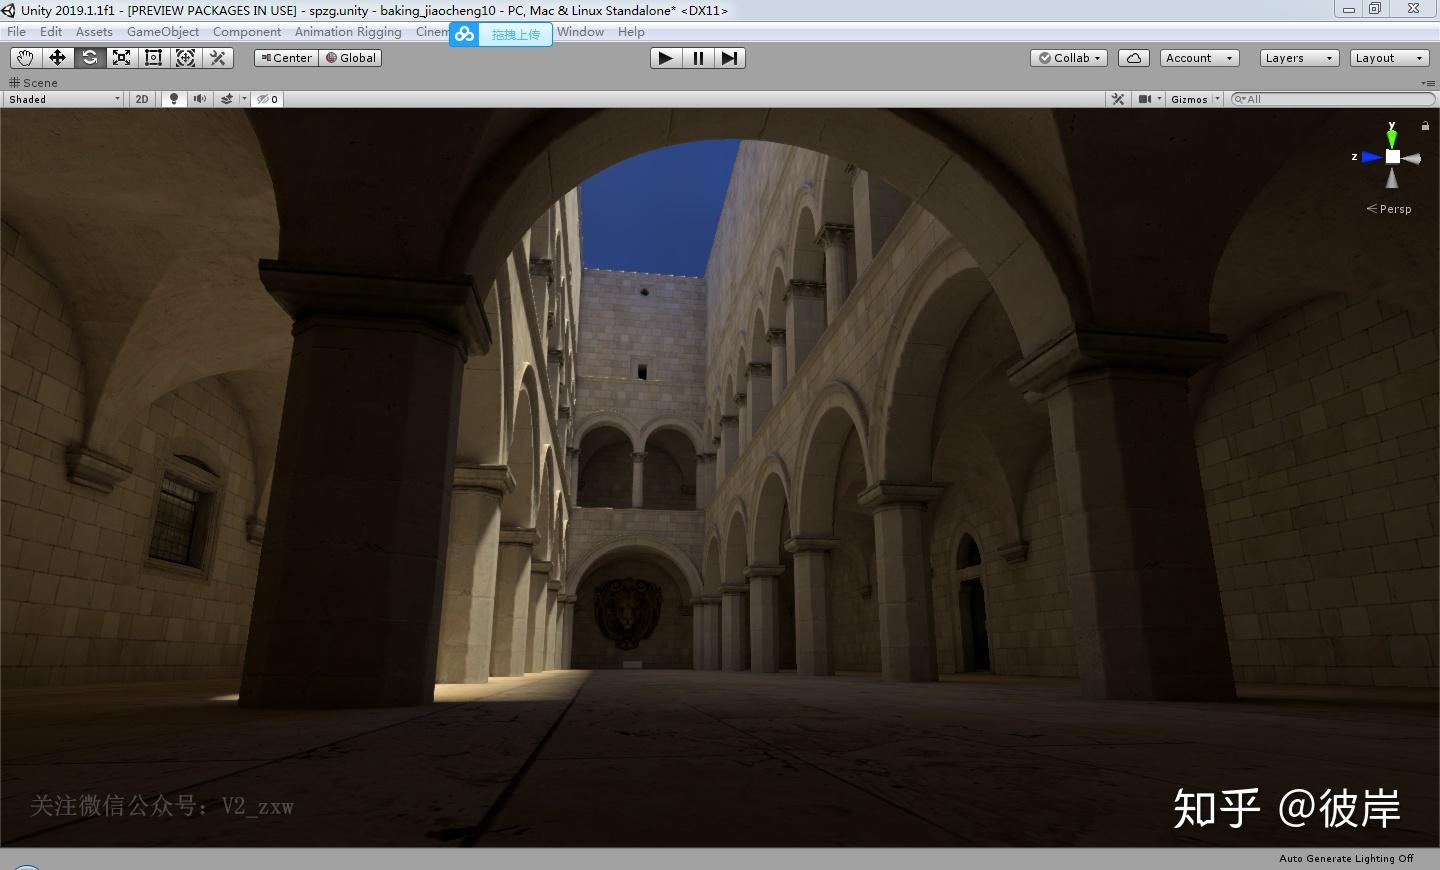Open Scene view component tools panel

click(1118, 99)
